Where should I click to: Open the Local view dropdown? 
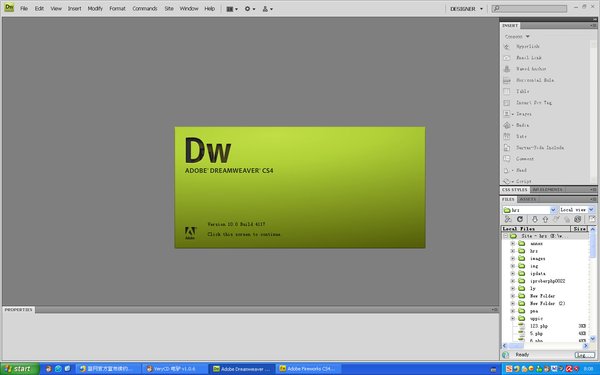tap(576, 210)
